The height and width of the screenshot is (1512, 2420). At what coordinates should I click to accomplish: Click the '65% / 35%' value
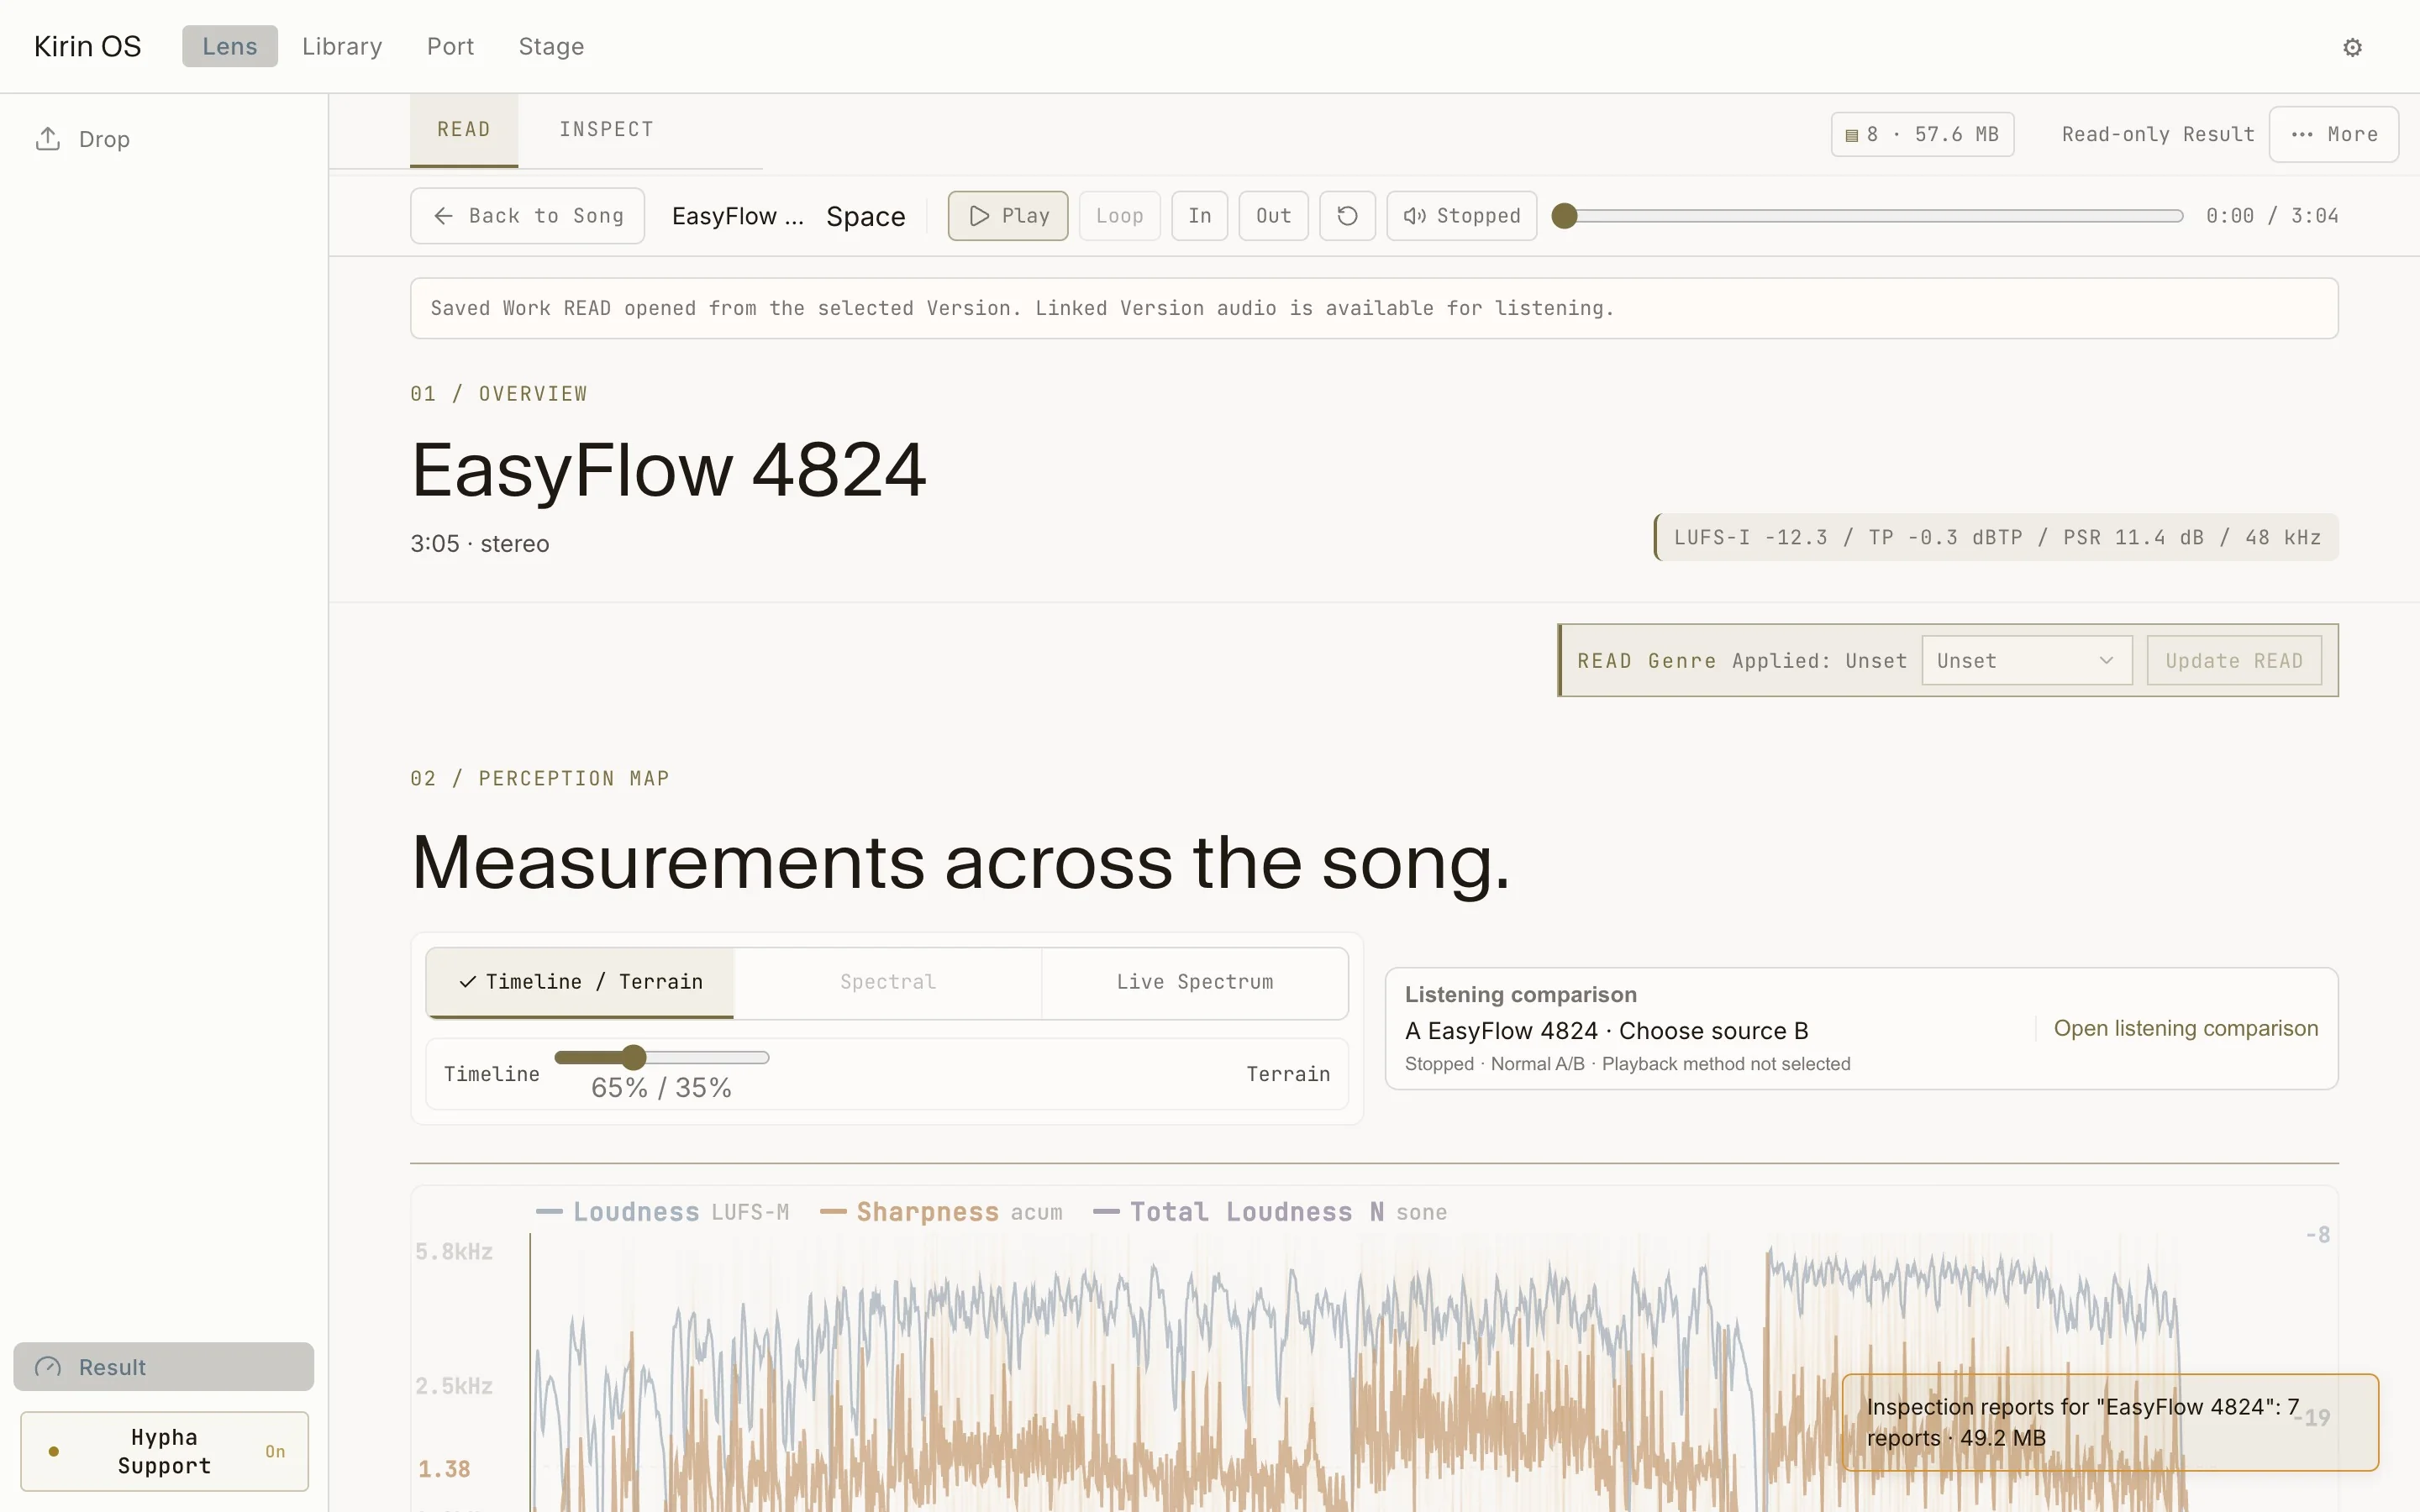tap(661, 1088)
